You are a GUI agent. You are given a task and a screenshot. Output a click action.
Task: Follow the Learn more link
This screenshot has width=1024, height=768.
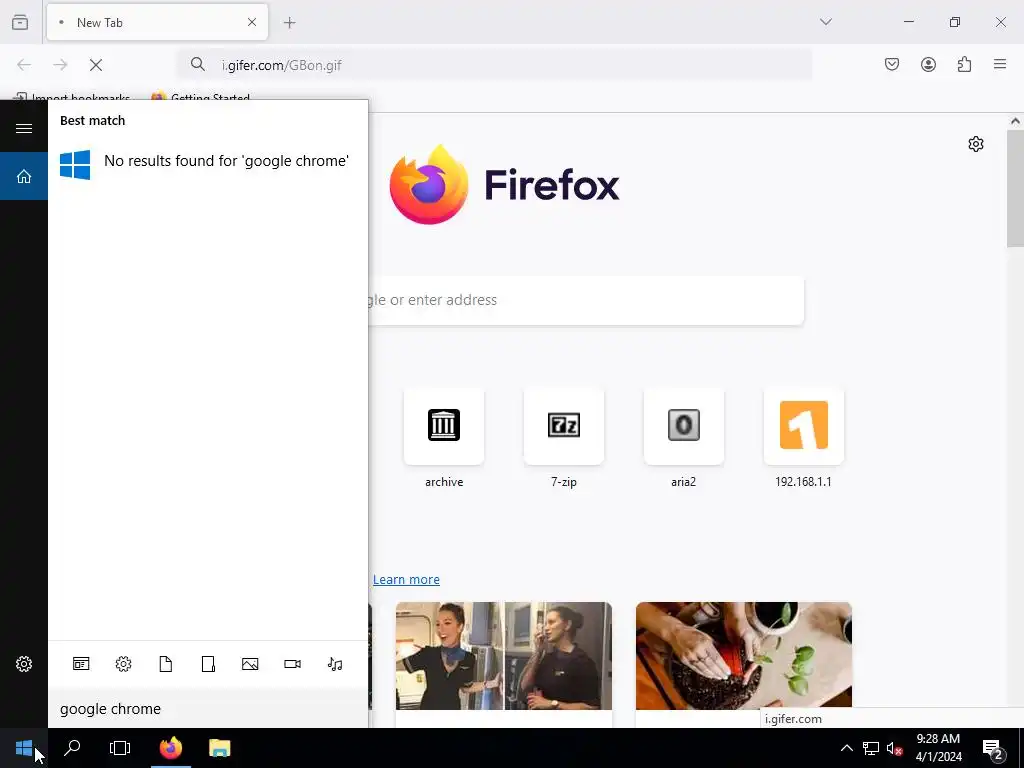(406, 579)
